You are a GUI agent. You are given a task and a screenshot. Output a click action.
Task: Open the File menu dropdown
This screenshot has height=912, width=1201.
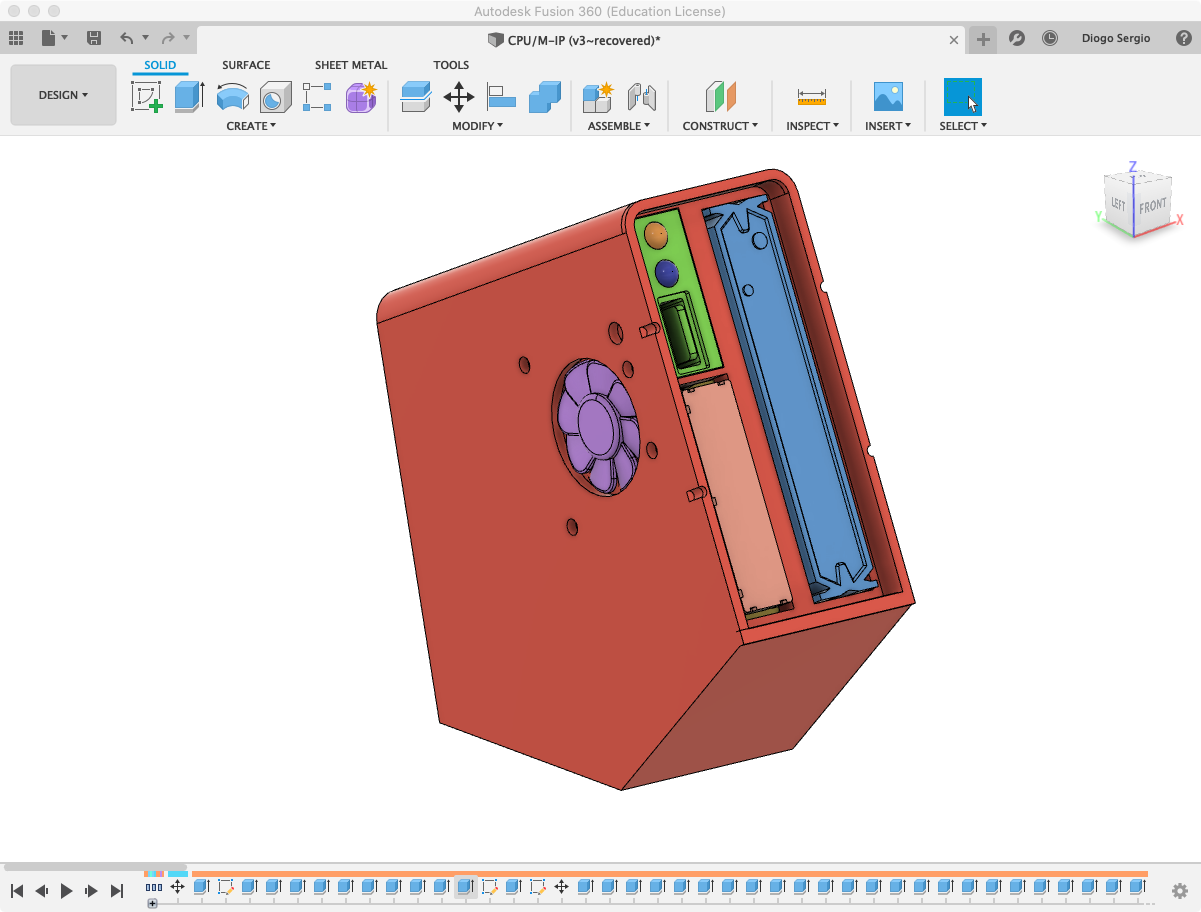click(54, 38)
